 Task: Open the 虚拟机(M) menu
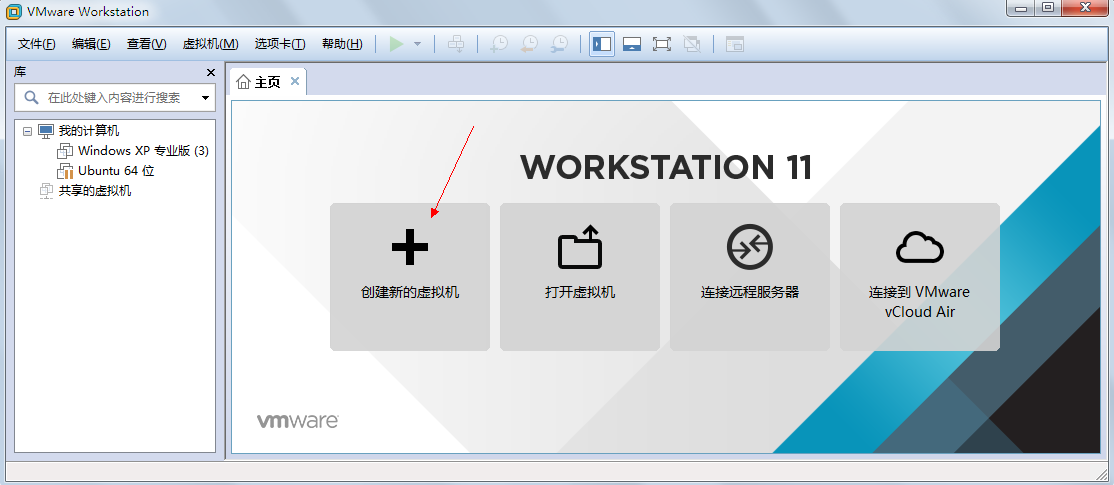click(210, 44)
